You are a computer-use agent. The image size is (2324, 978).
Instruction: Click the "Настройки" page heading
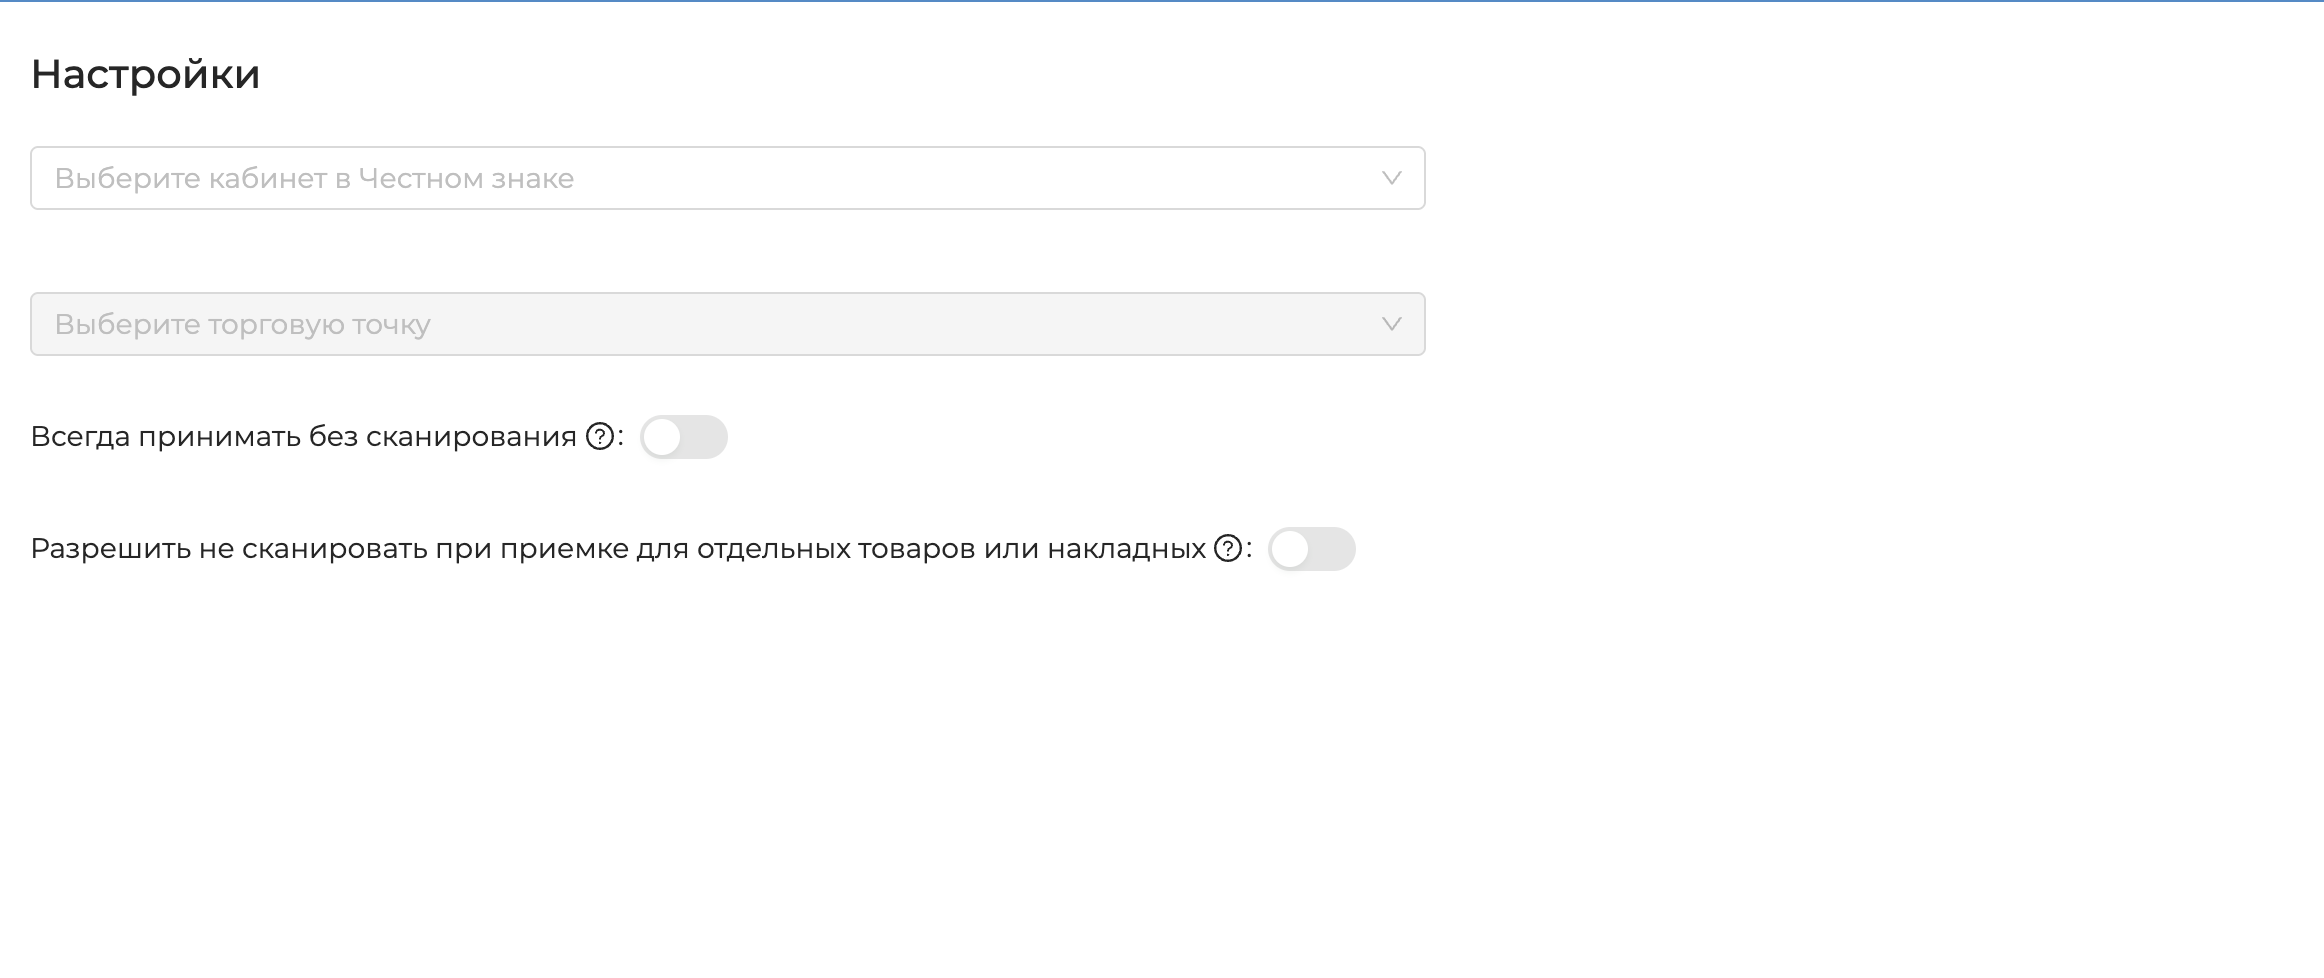pyautogui.click(x=145, y=75)
